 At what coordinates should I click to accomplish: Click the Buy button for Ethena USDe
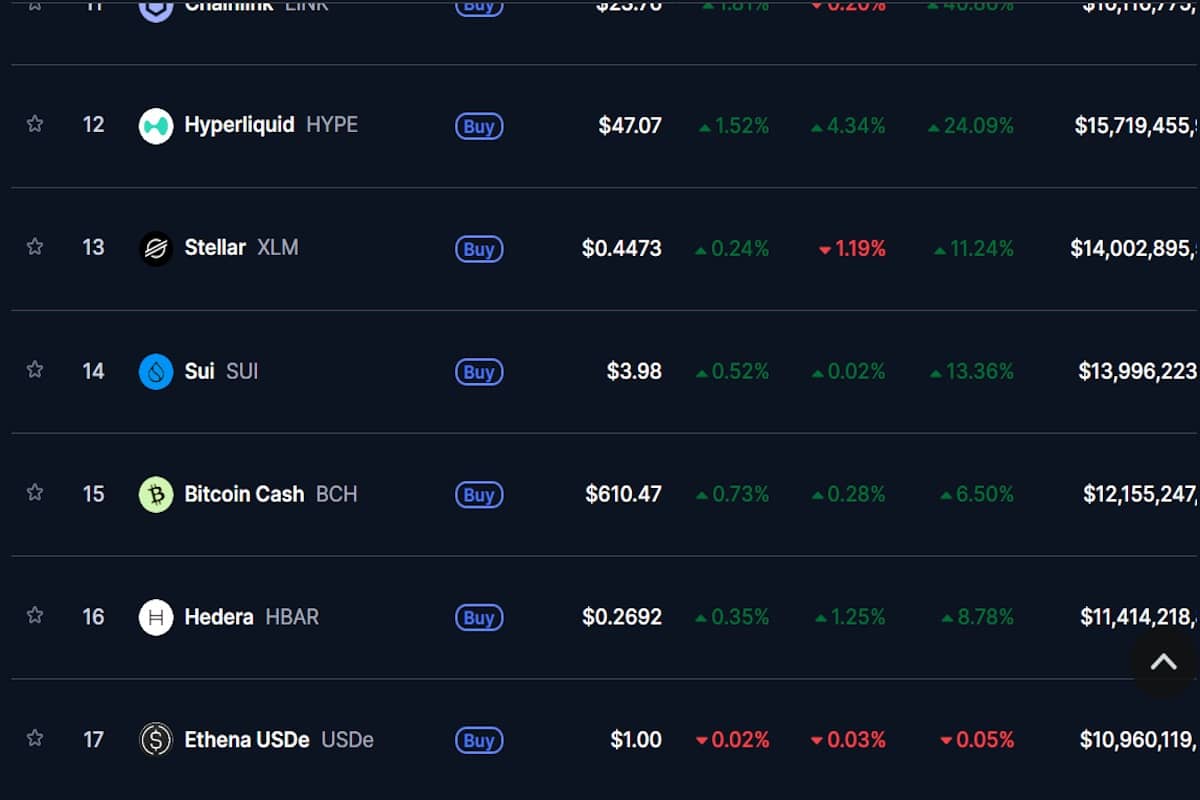click(479, 741)
